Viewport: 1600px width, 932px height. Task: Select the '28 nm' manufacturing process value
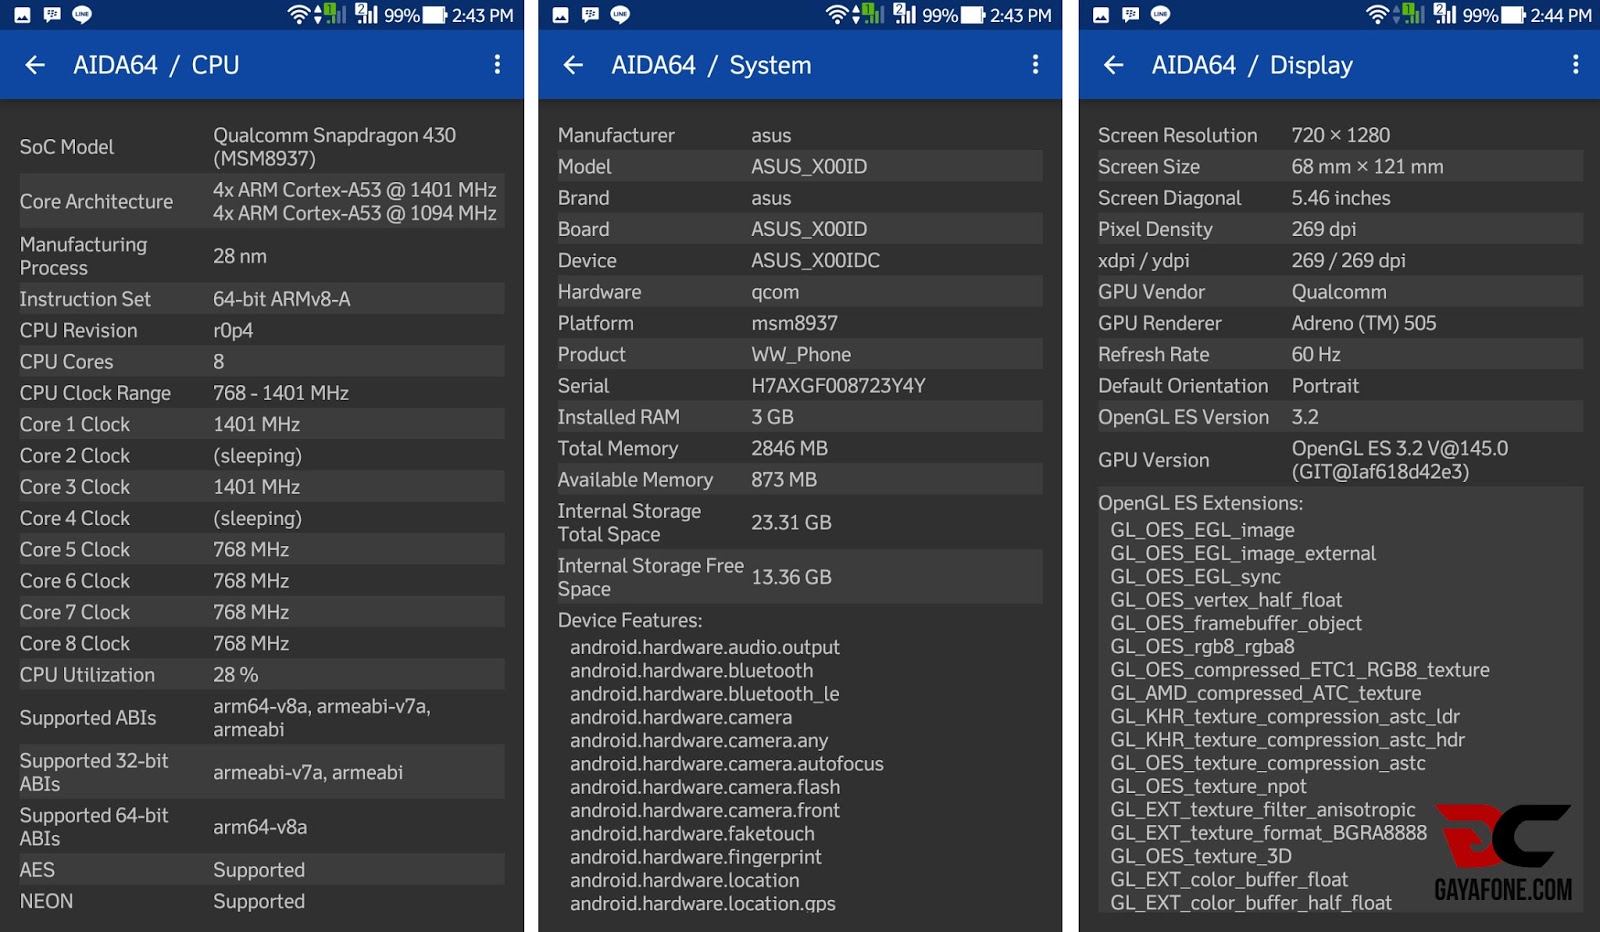pyautogui.click(x=240, y=256)
